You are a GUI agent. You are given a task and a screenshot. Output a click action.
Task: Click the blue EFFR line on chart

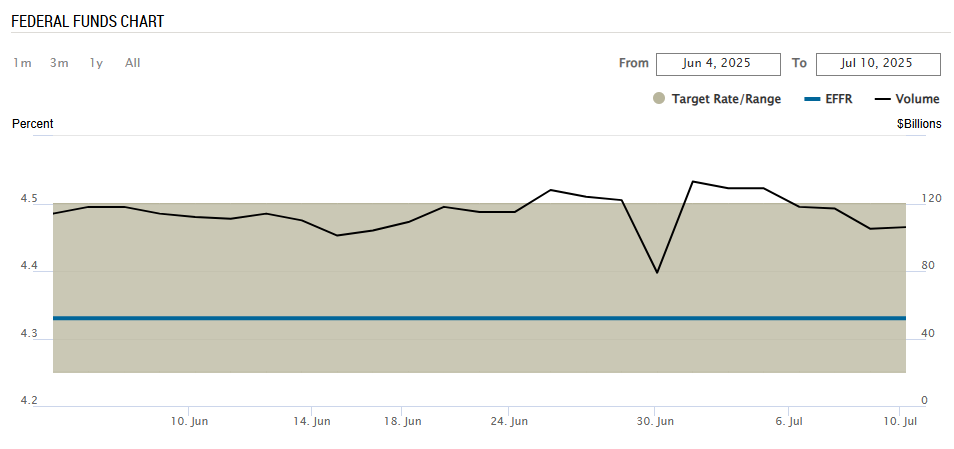pos(479,318)
